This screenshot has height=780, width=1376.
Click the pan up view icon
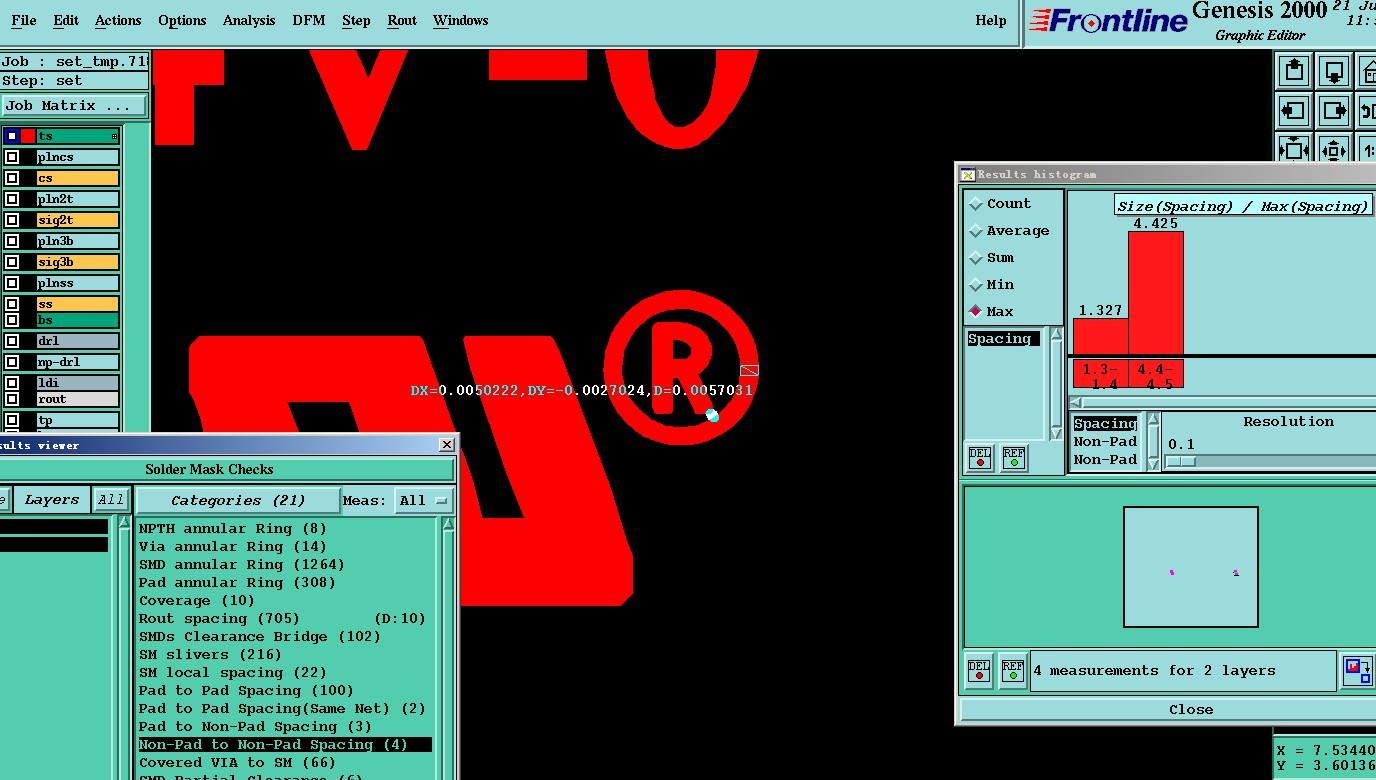coord(1294,71)
